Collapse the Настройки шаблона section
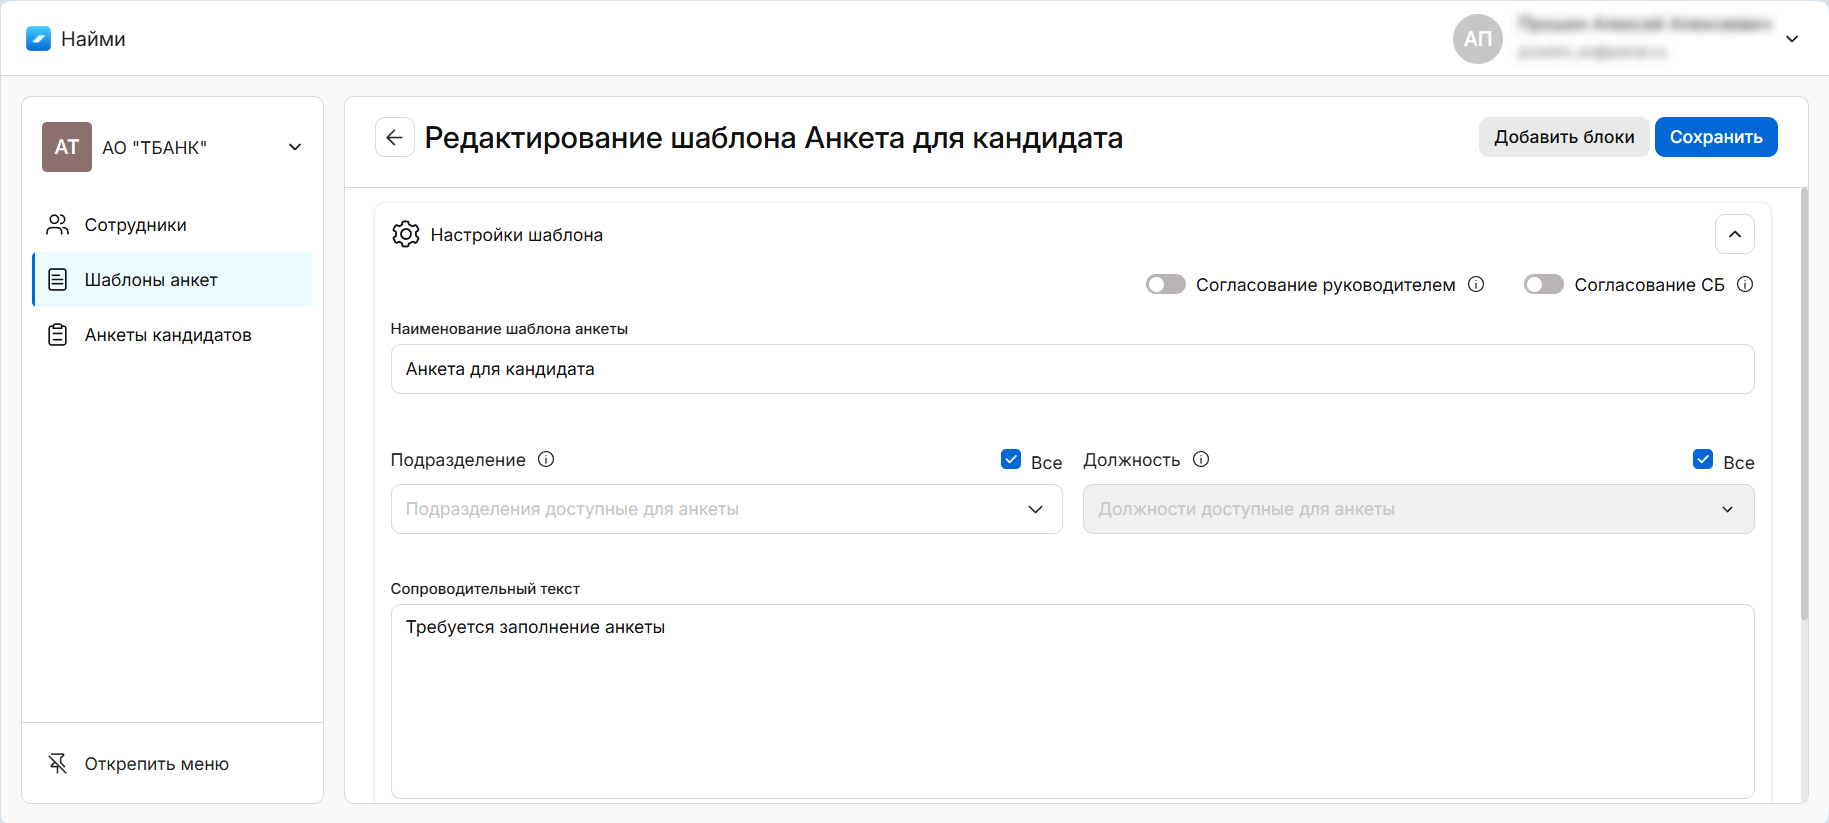 pos(1734,235)
